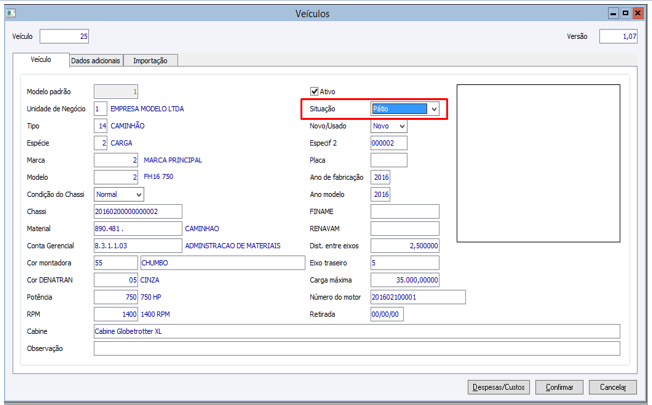Click the empty vehicle image box
Image resolution: width=652 pixels, height=405 pixels.
538,163
